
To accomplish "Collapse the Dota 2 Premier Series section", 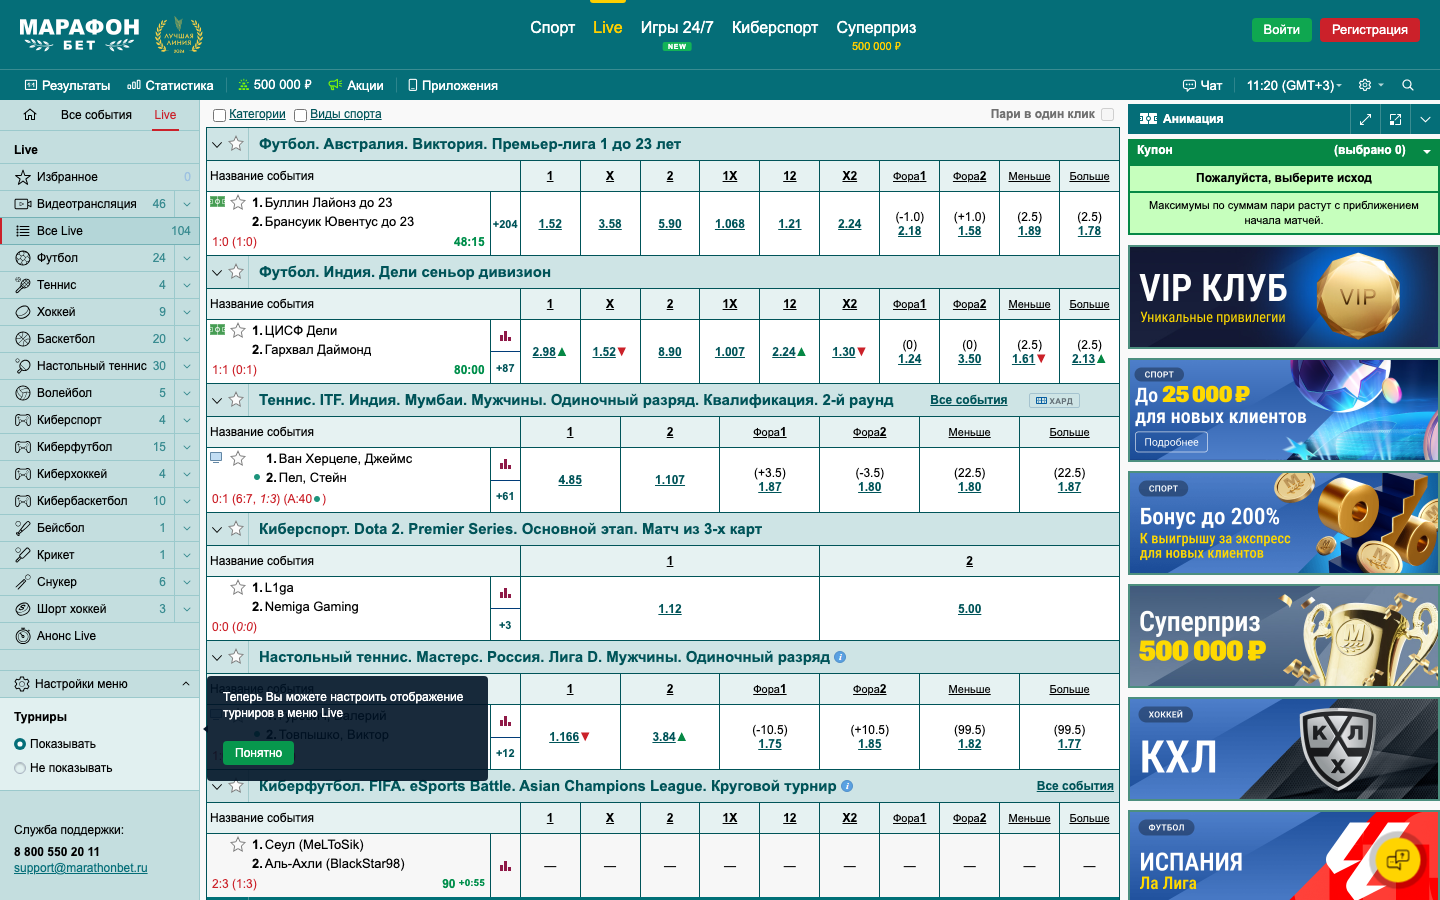I will 217,529.
